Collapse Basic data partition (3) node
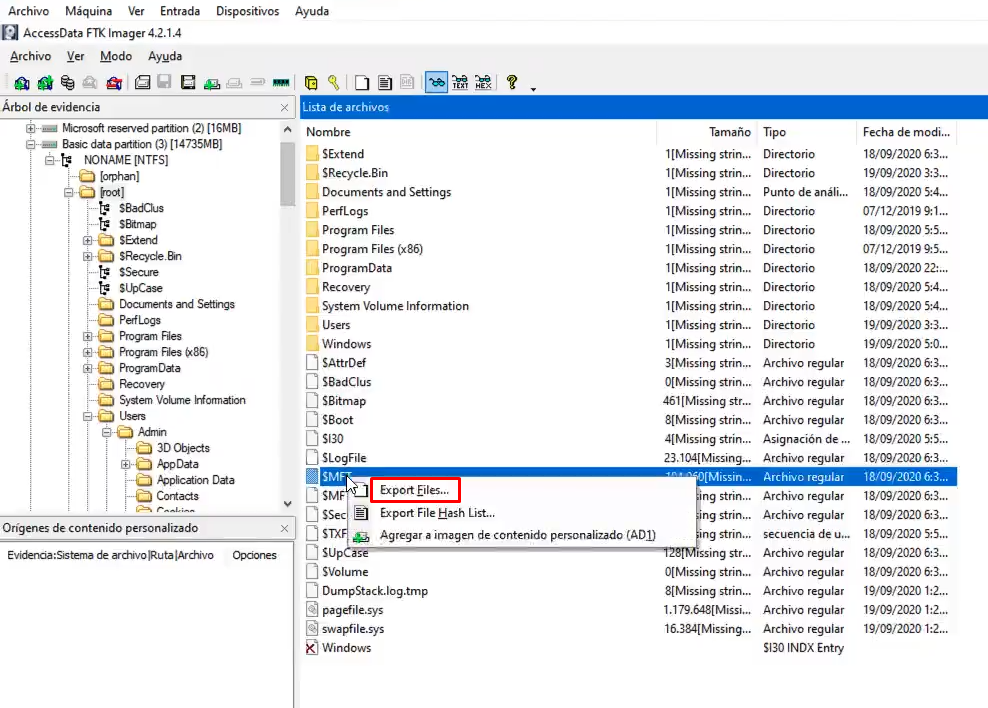The height and width of the screenshot is (708, 988). point(30,144)
